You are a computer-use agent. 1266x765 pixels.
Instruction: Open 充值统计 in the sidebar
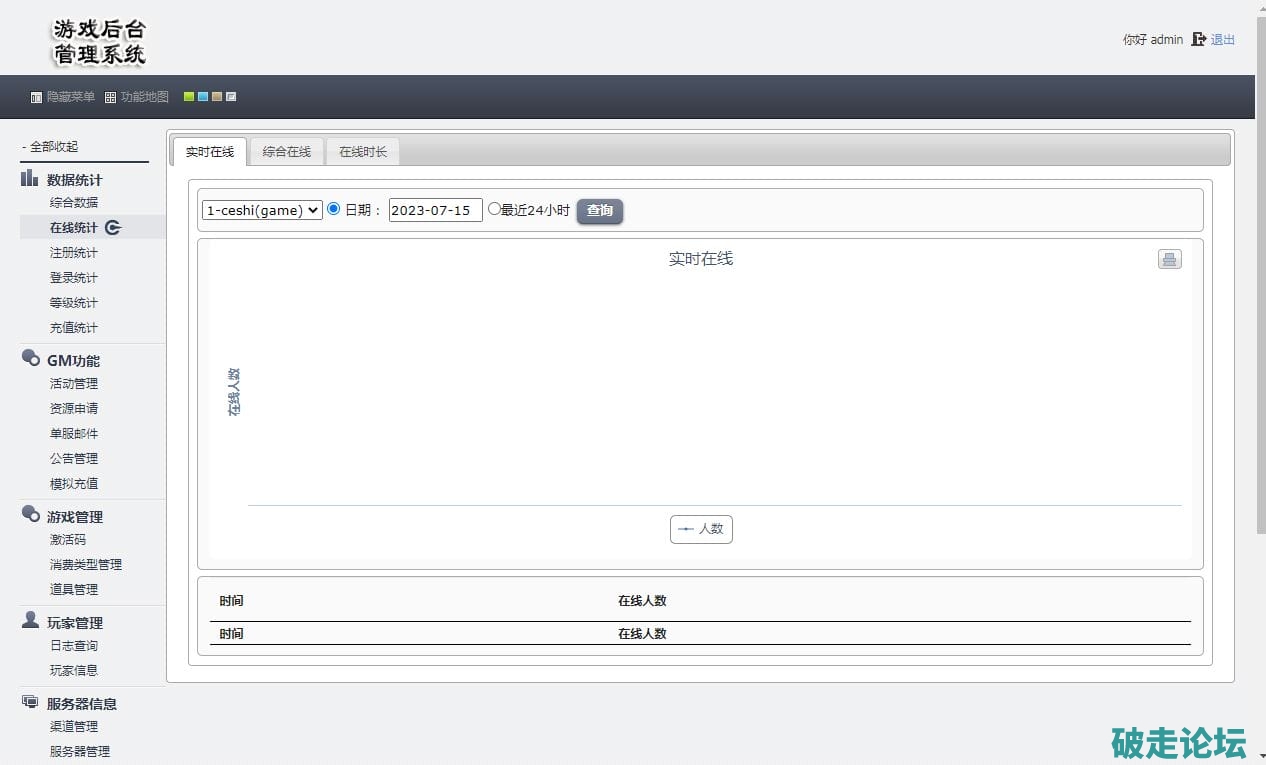click(x=74, y=328)
